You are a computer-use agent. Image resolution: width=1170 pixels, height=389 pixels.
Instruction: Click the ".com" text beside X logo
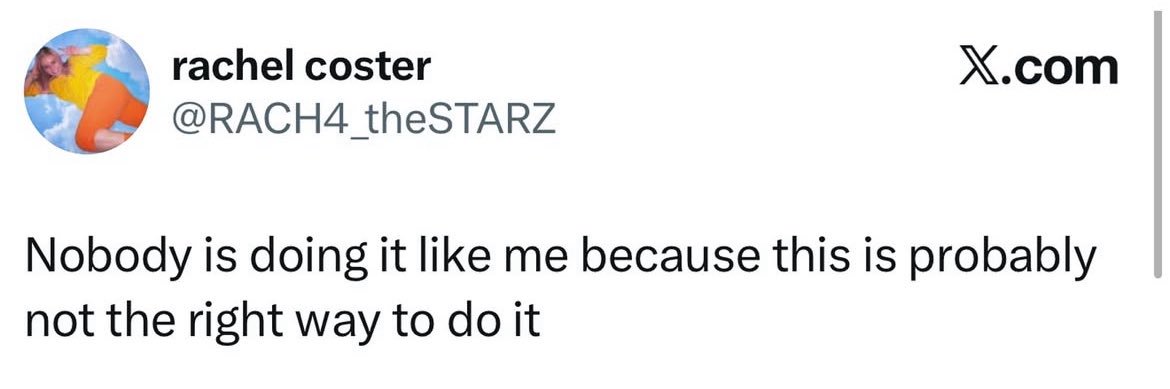(1058, 69)
